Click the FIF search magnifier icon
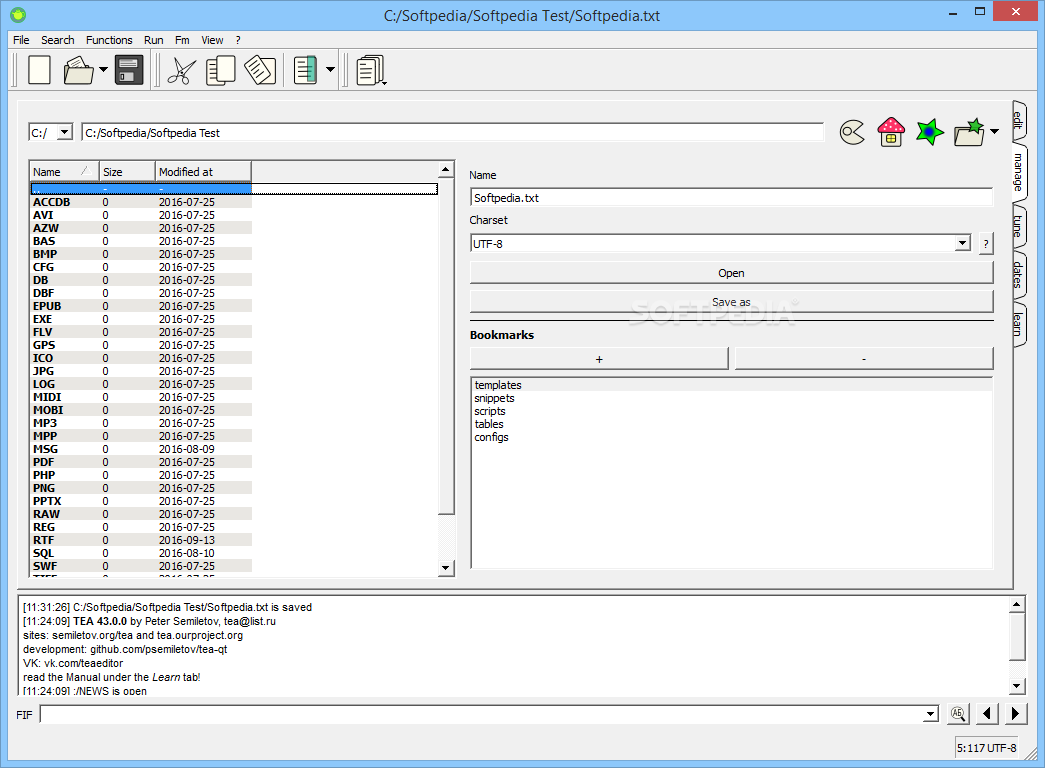Screen dimensions: 1045x768 coord(958,713)
